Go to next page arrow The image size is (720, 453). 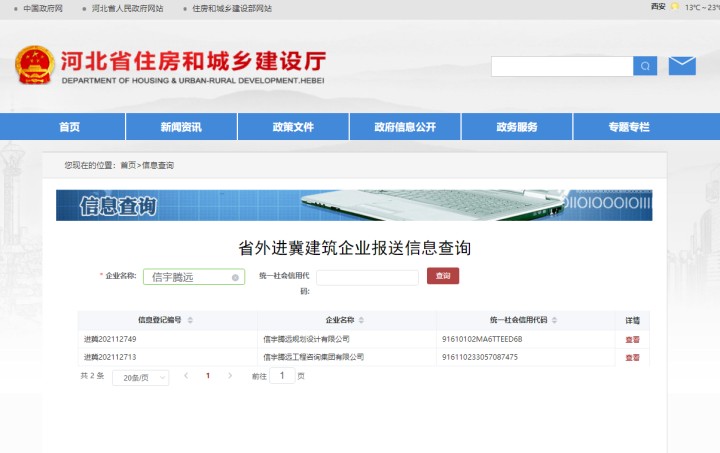(x=230, y=375)
